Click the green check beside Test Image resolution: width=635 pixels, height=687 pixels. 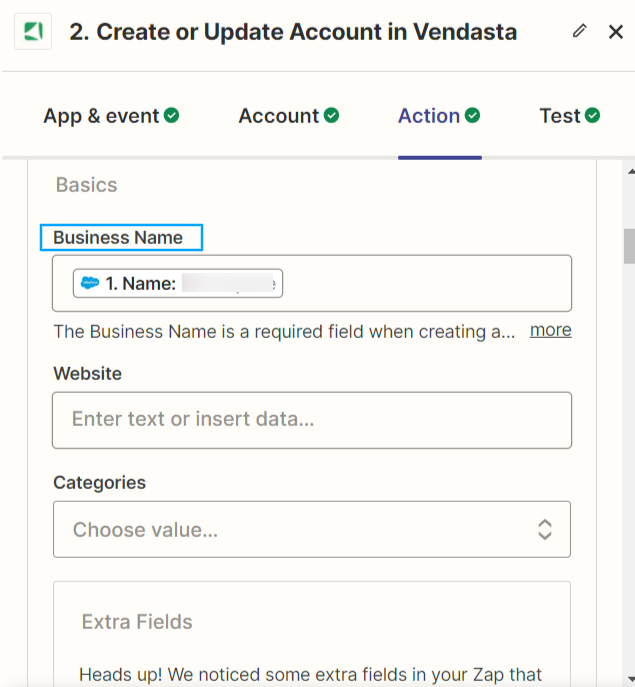(x=592, y=116)
